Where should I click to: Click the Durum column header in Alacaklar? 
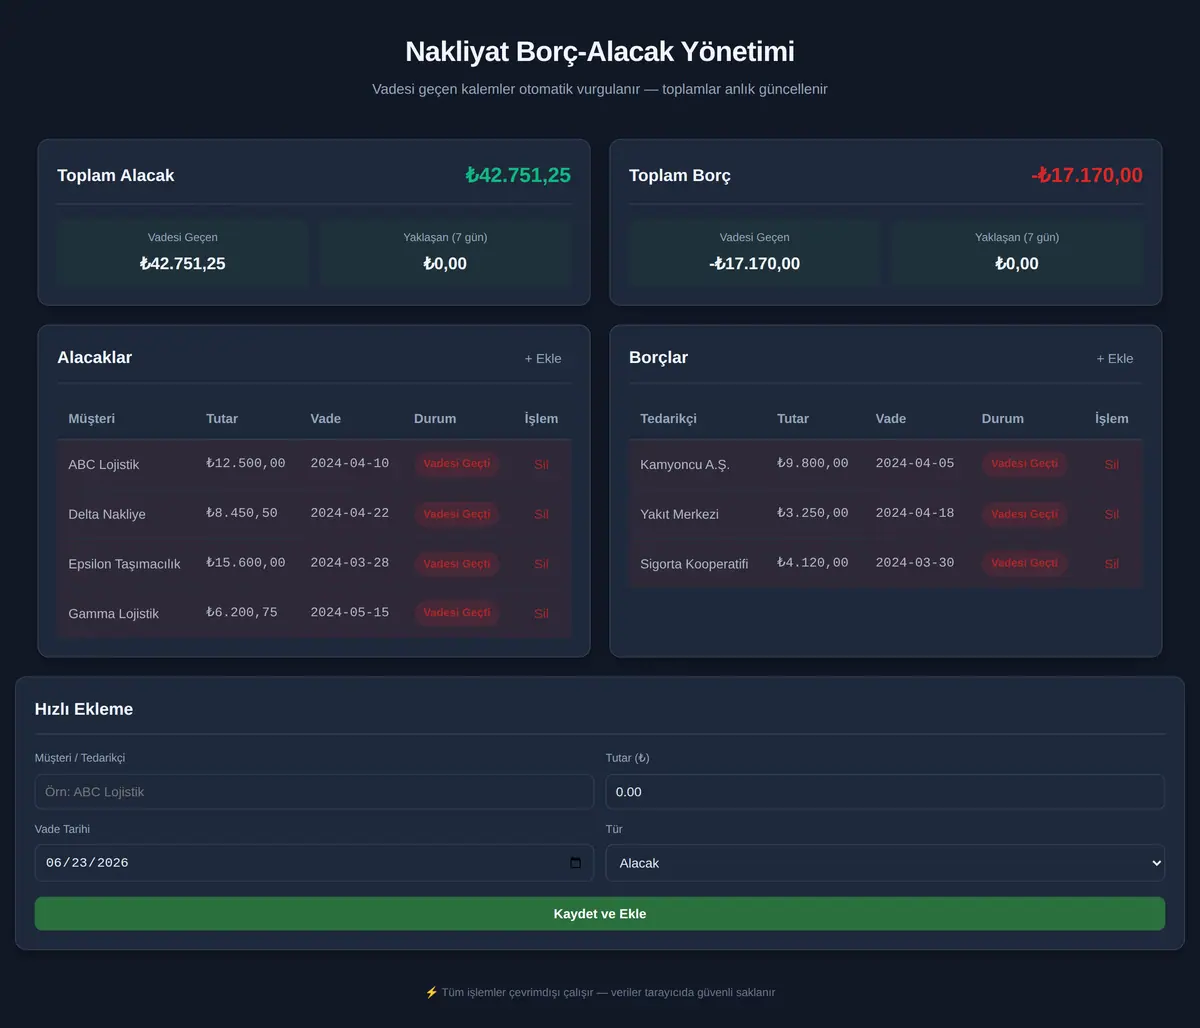[x=435, y=419]
